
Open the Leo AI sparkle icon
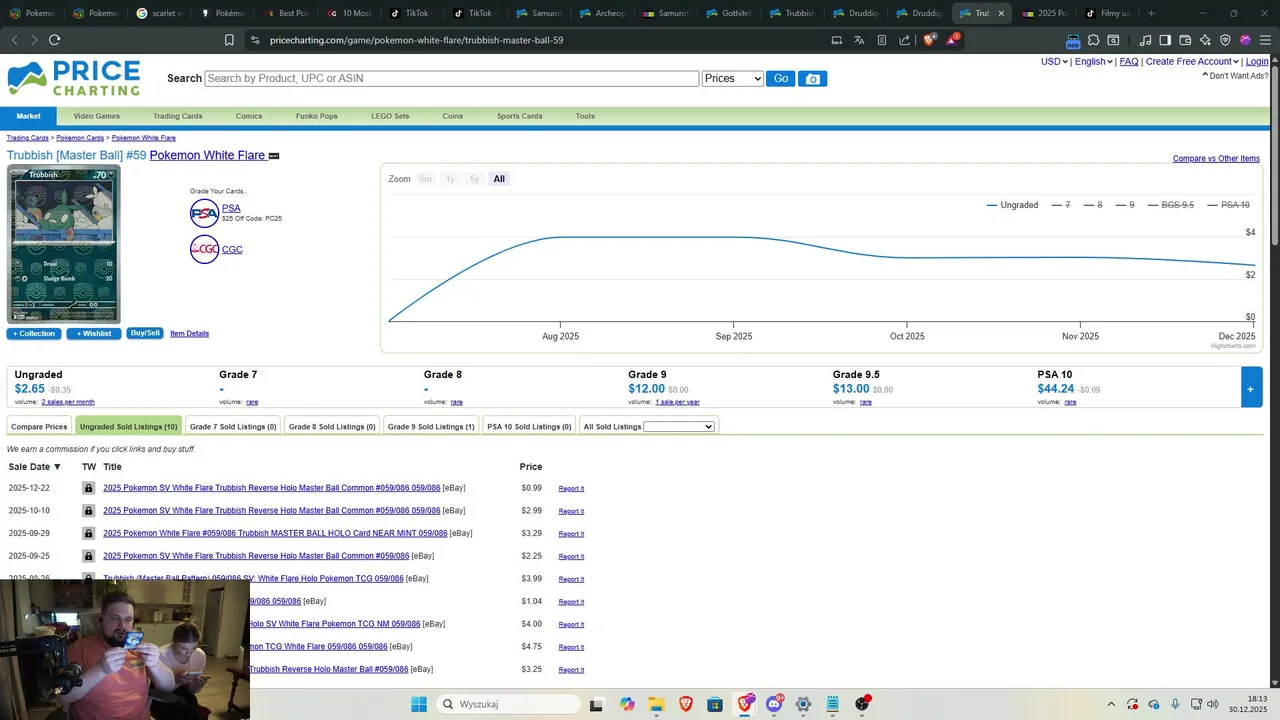[1205, 40]
